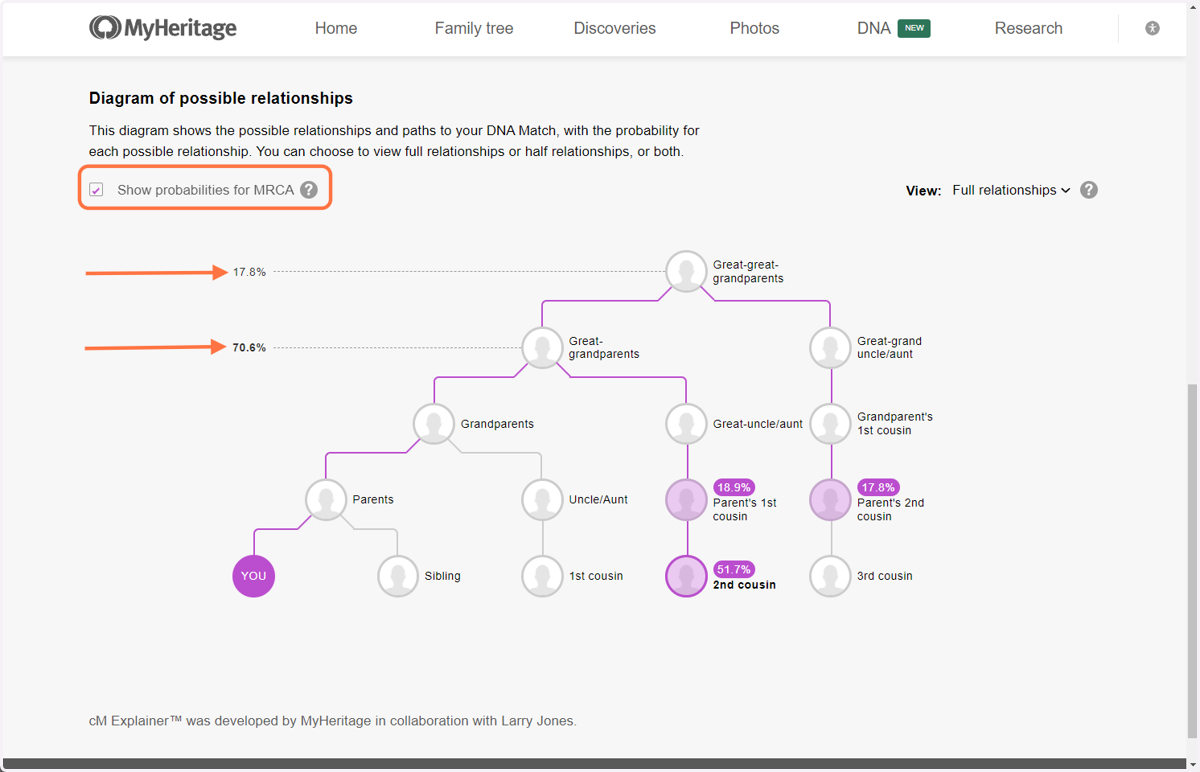Select the Great-great-grandparents avatar node

pos(686,271)
